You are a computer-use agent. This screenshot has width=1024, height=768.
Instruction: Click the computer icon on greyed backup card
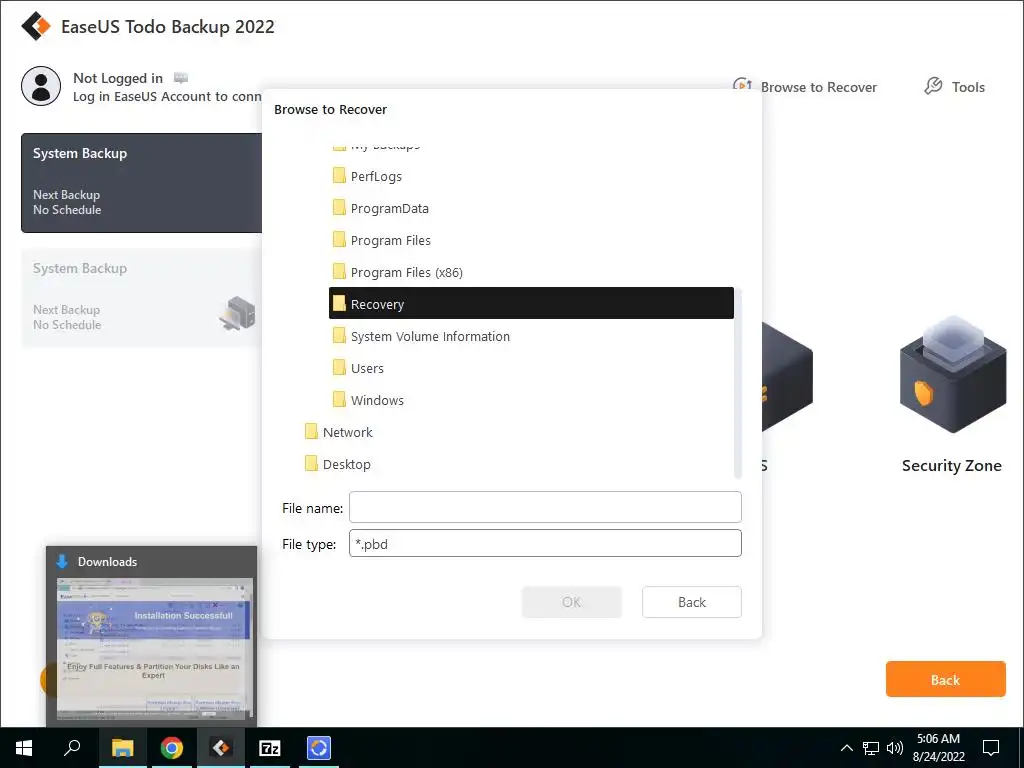pos(237,313)
